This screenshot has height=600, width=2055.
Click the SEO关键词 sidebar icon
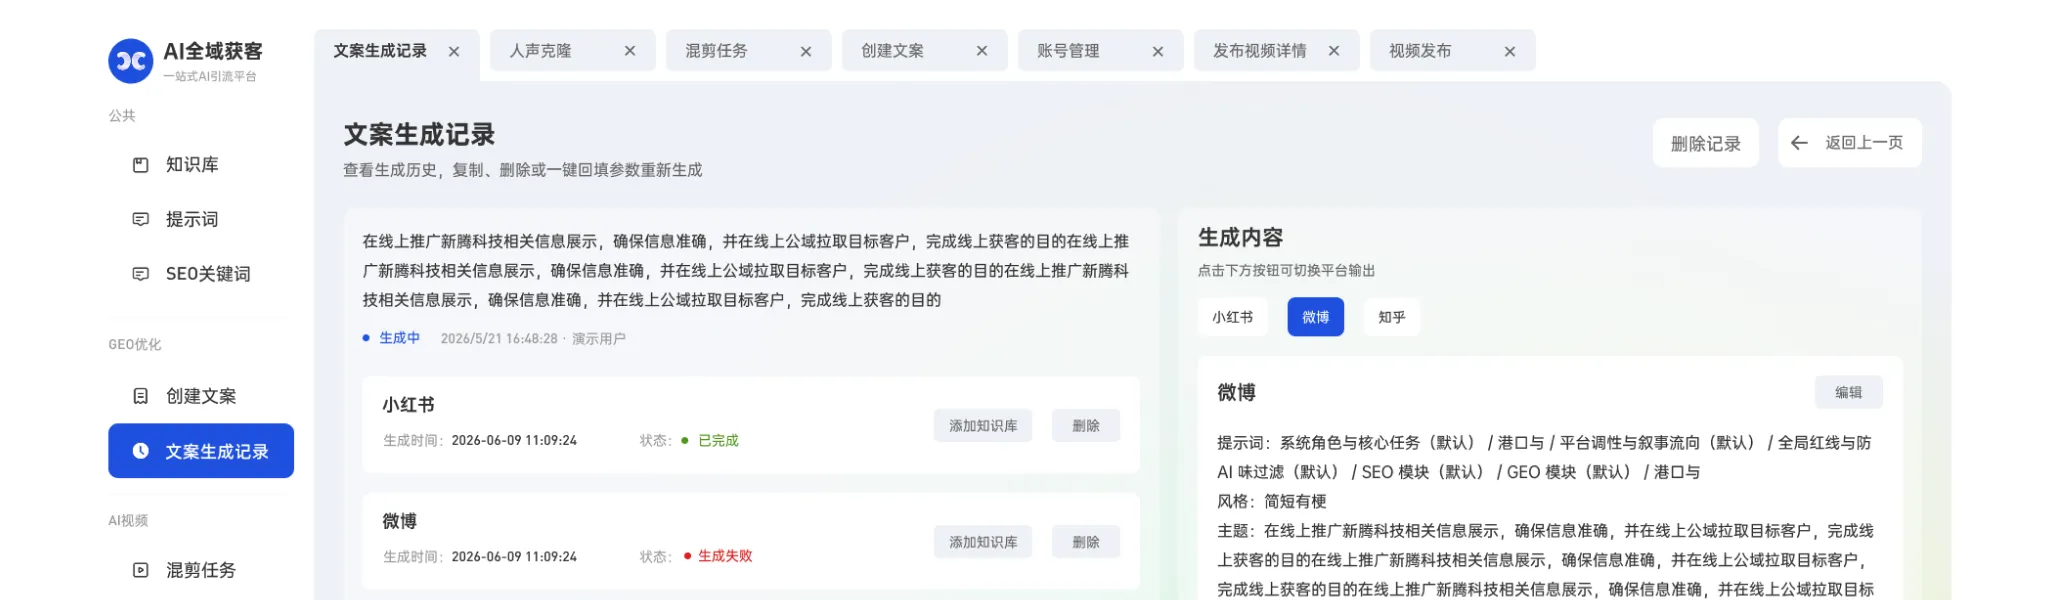pyautogui.click(x=141, y=274)
